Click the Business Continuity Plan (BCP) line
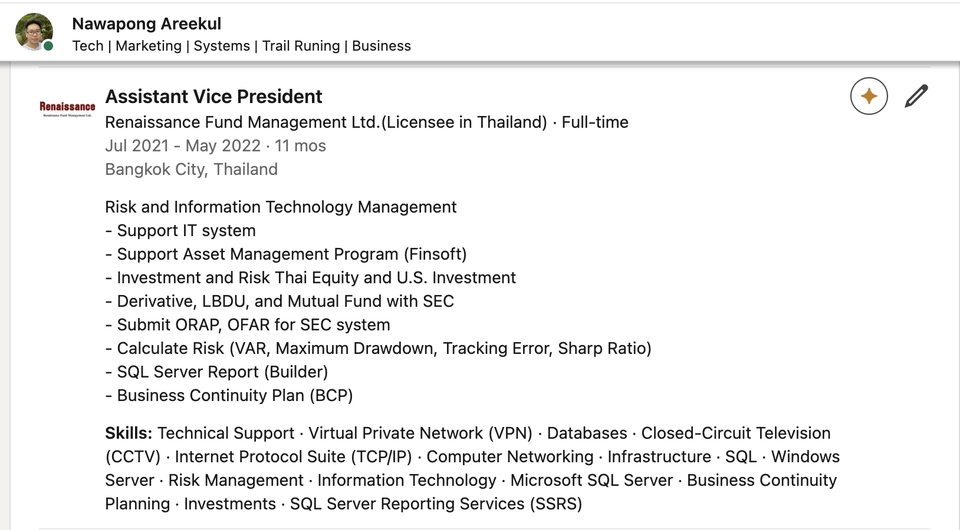Screen dimensions: 960x530 point(229,395)
